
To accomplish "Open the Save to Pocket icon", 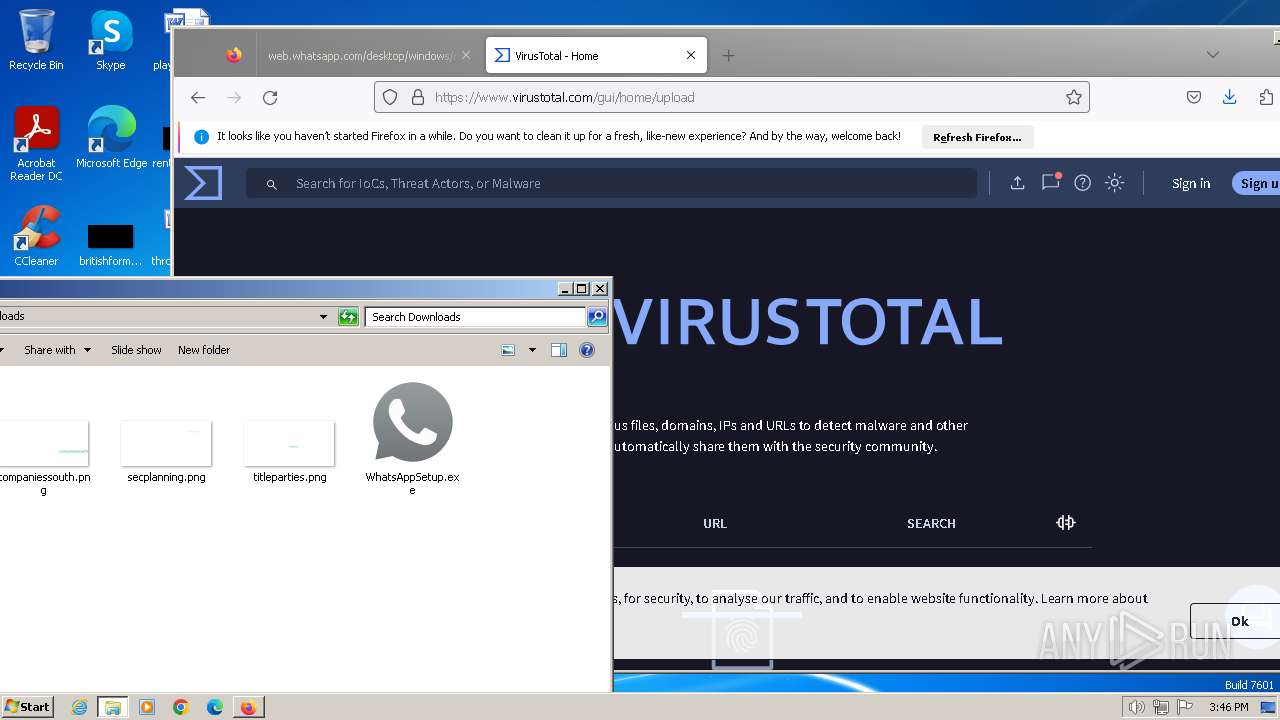I will [1194, 97].
